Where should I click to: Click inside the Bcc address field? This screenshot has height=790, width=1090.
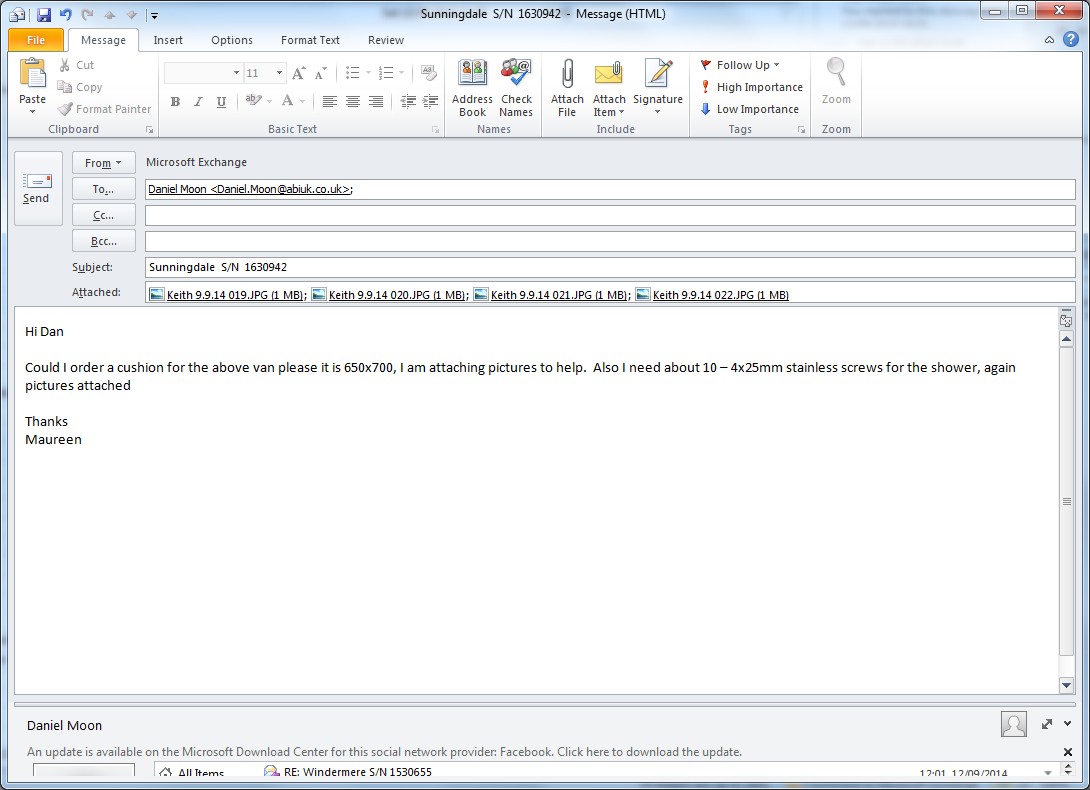610,241
